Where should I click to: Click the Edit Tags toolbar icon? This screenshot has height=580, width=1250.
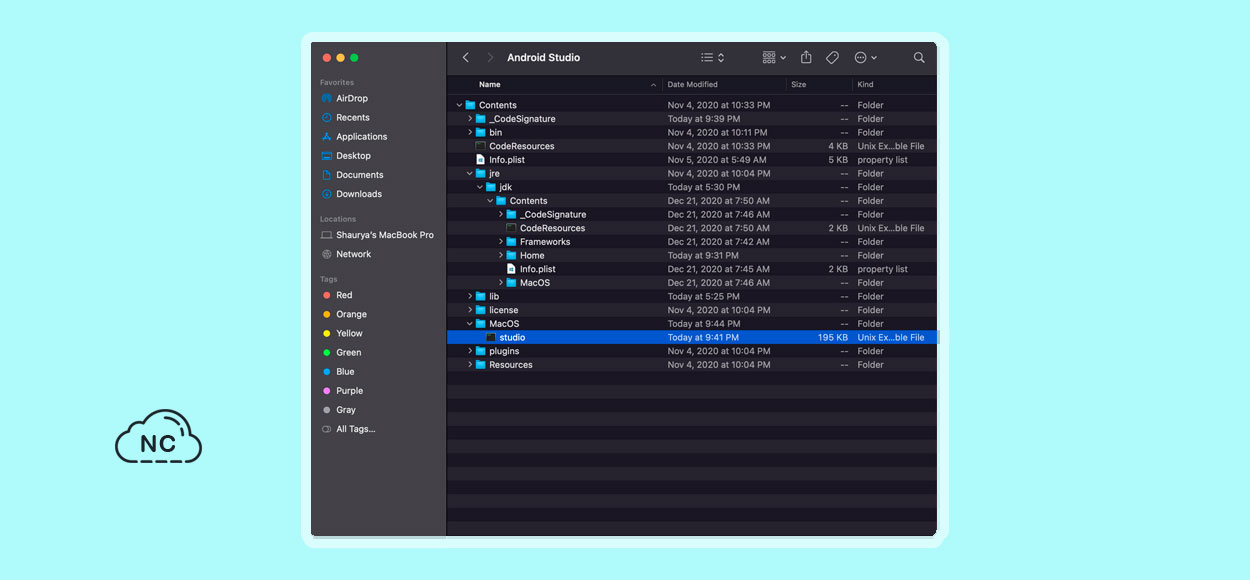click(832, 58)
